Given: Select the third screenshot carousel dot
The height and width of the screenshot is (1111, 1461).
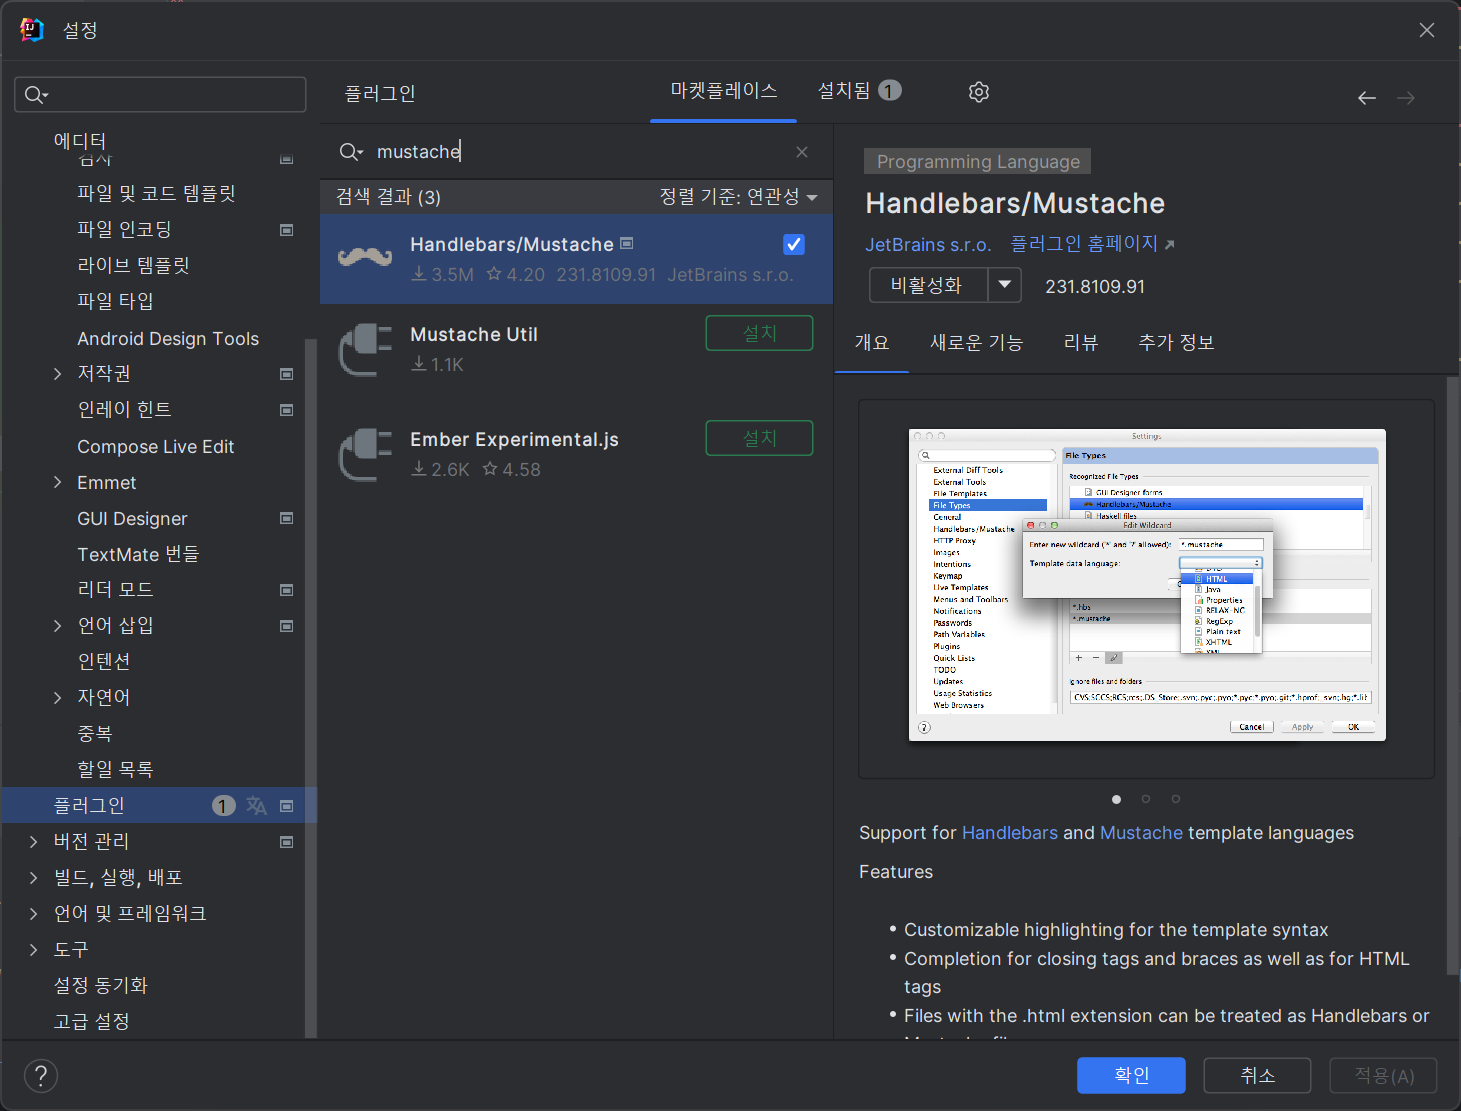Looking at the screenshot, I should (x=1176, y=799).
